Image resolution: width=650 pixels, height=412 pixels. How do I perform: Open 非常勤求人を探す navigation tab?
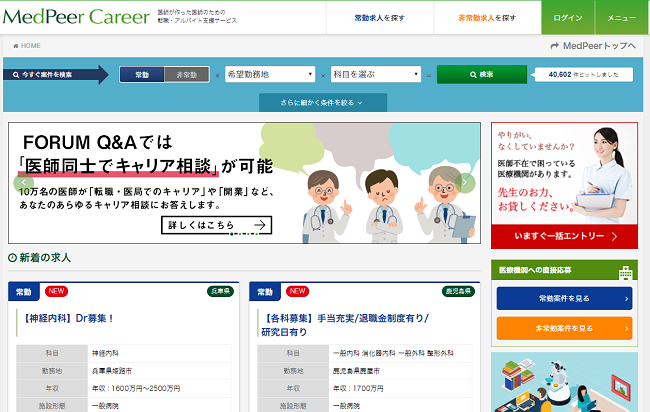click(x=488, y=18)
